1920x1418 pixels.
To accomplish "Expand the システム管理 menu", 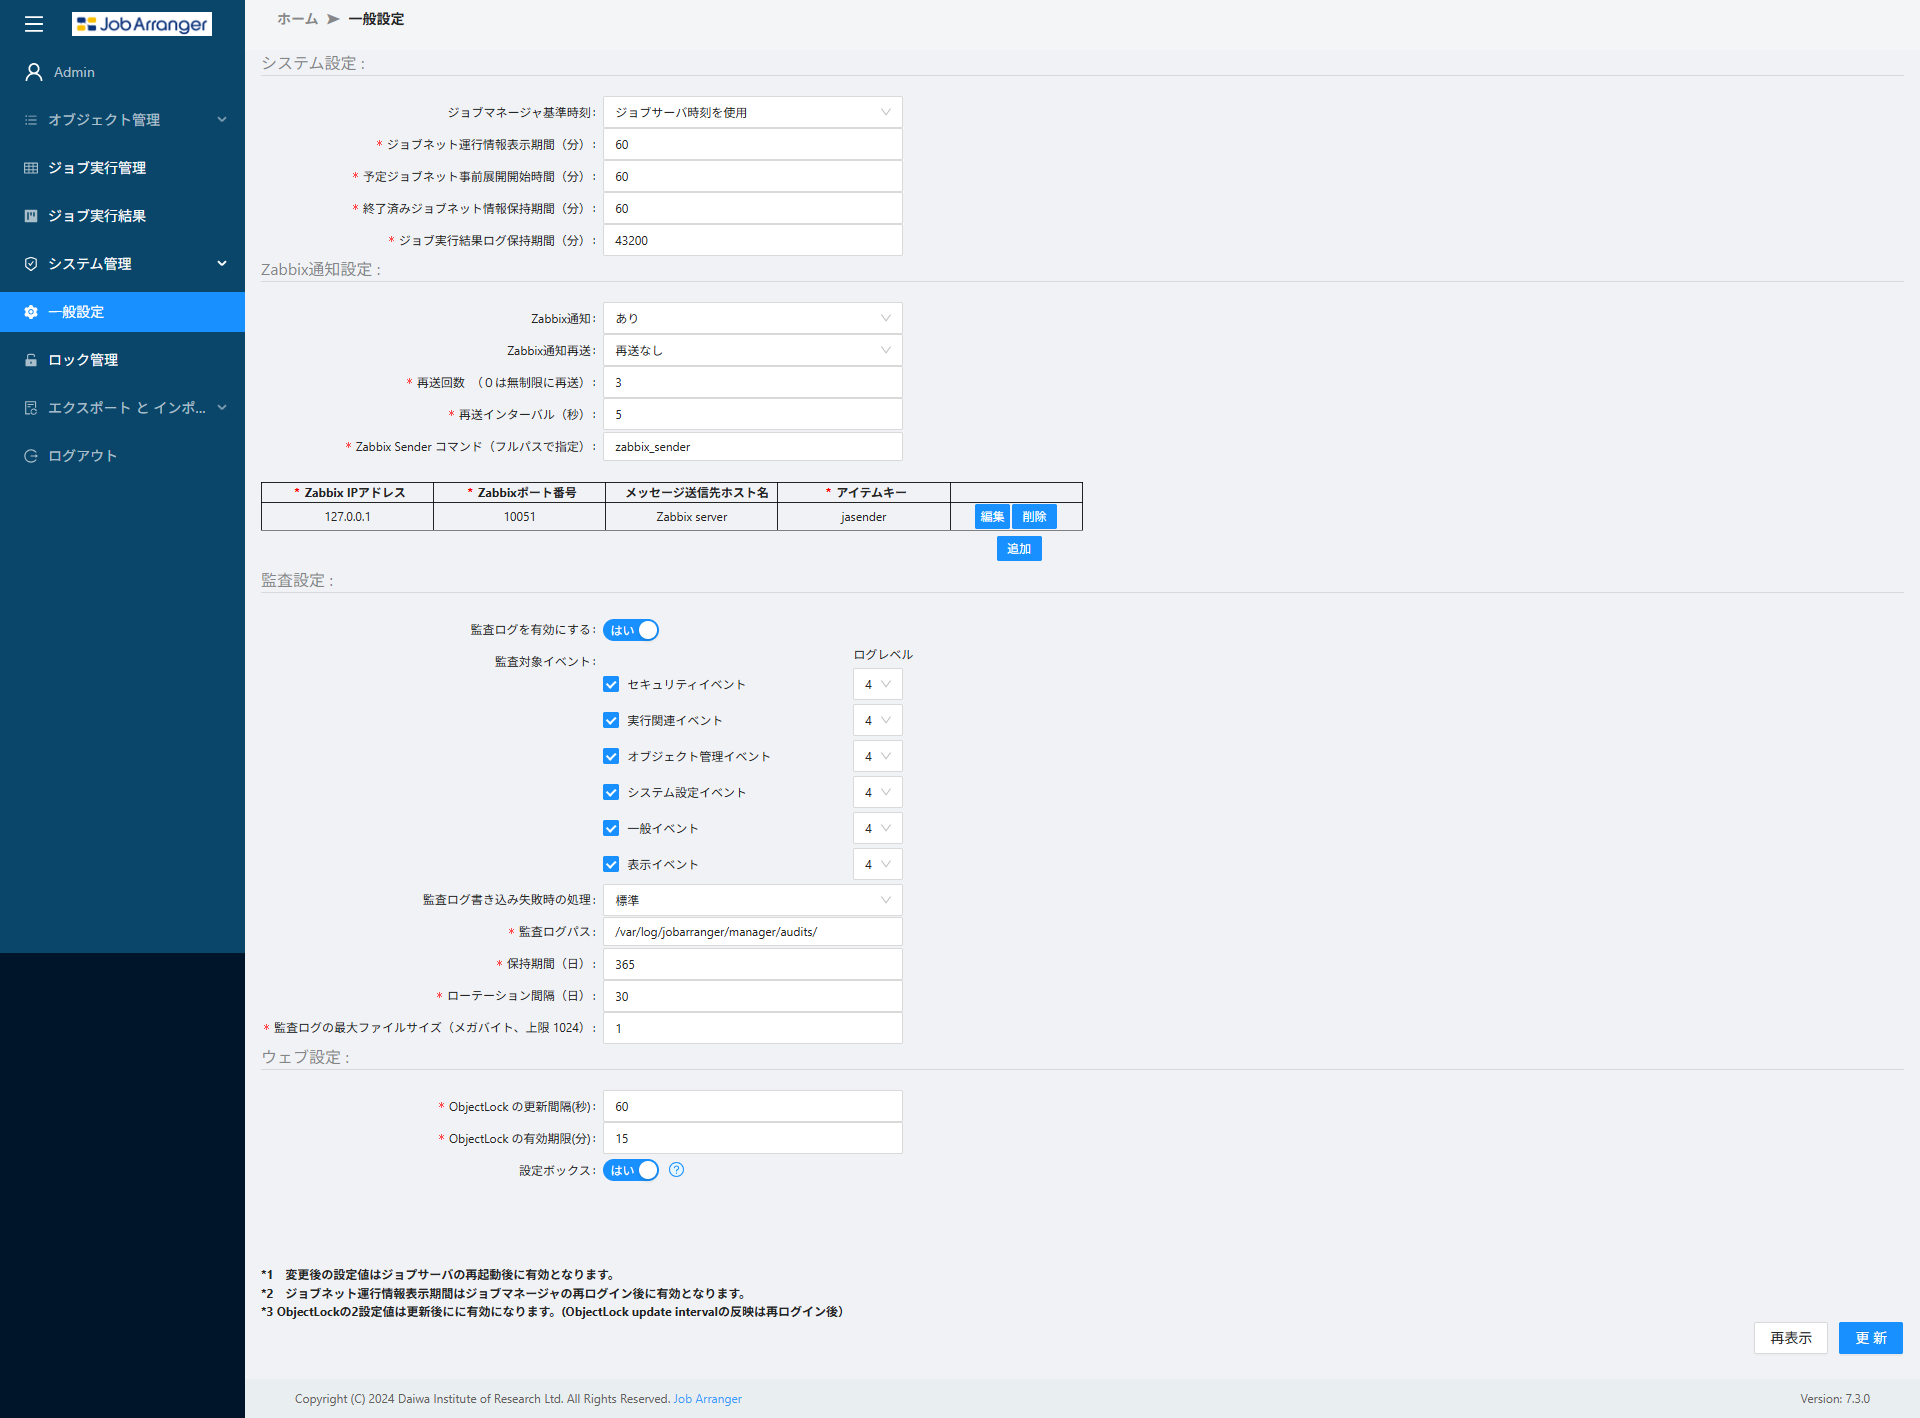I will [x=122, y=264].
